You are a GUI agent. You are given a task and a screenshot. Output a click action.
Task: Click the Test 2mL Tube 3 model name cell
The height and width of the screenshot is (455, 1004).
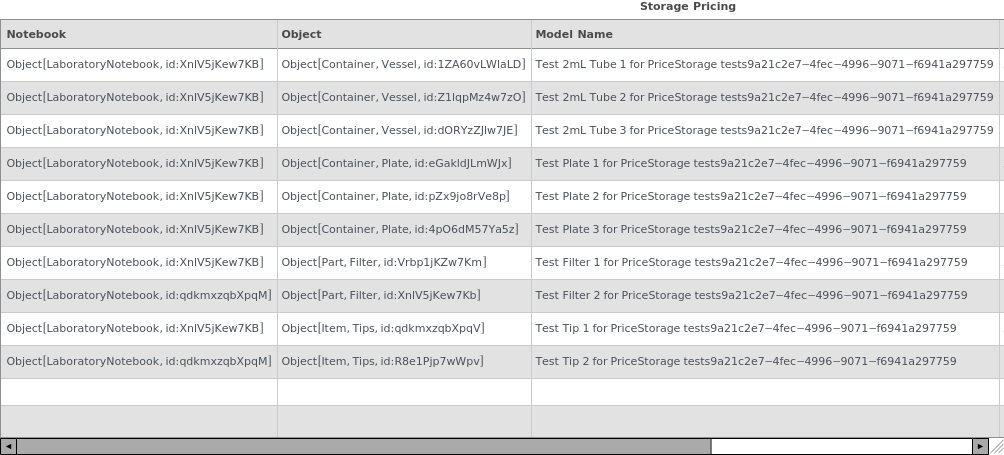(764, 131)
